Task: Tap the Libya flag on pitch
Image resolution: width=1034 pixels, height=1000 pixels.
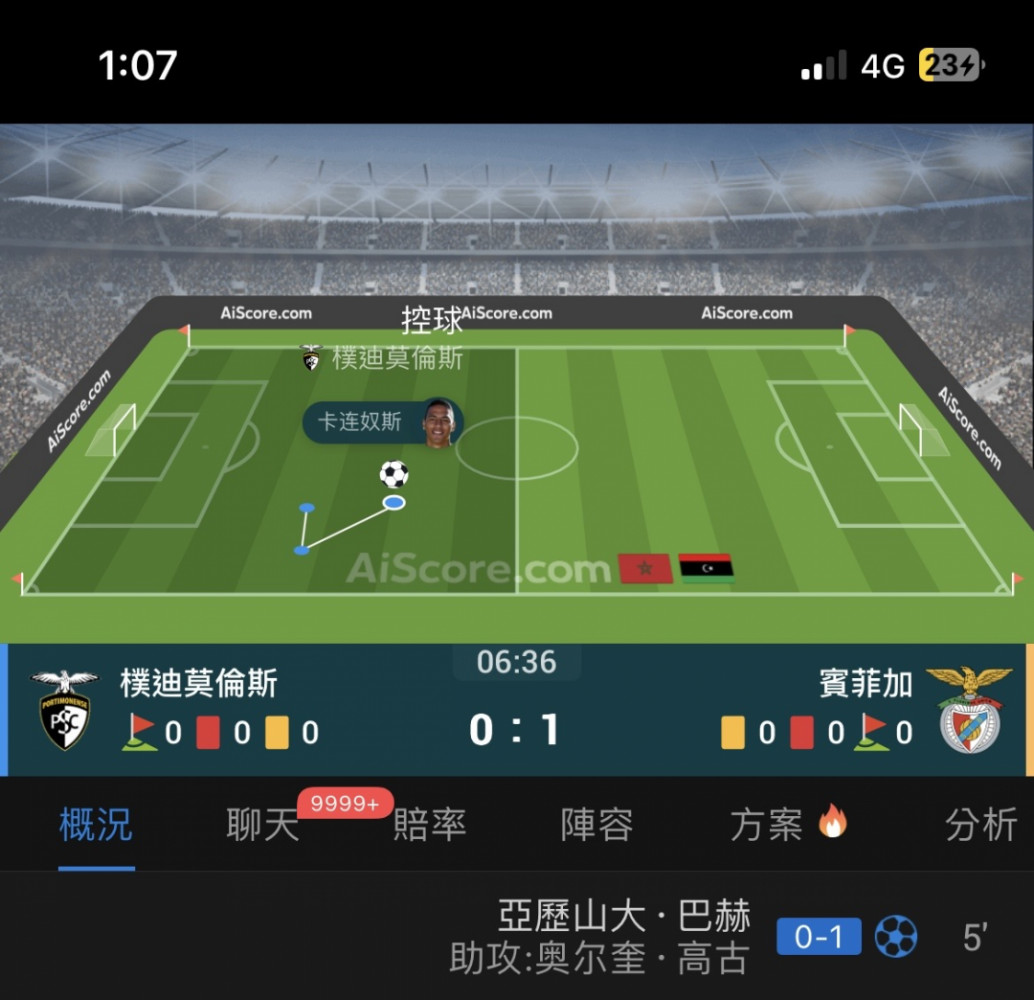Action: click(706, 568)
